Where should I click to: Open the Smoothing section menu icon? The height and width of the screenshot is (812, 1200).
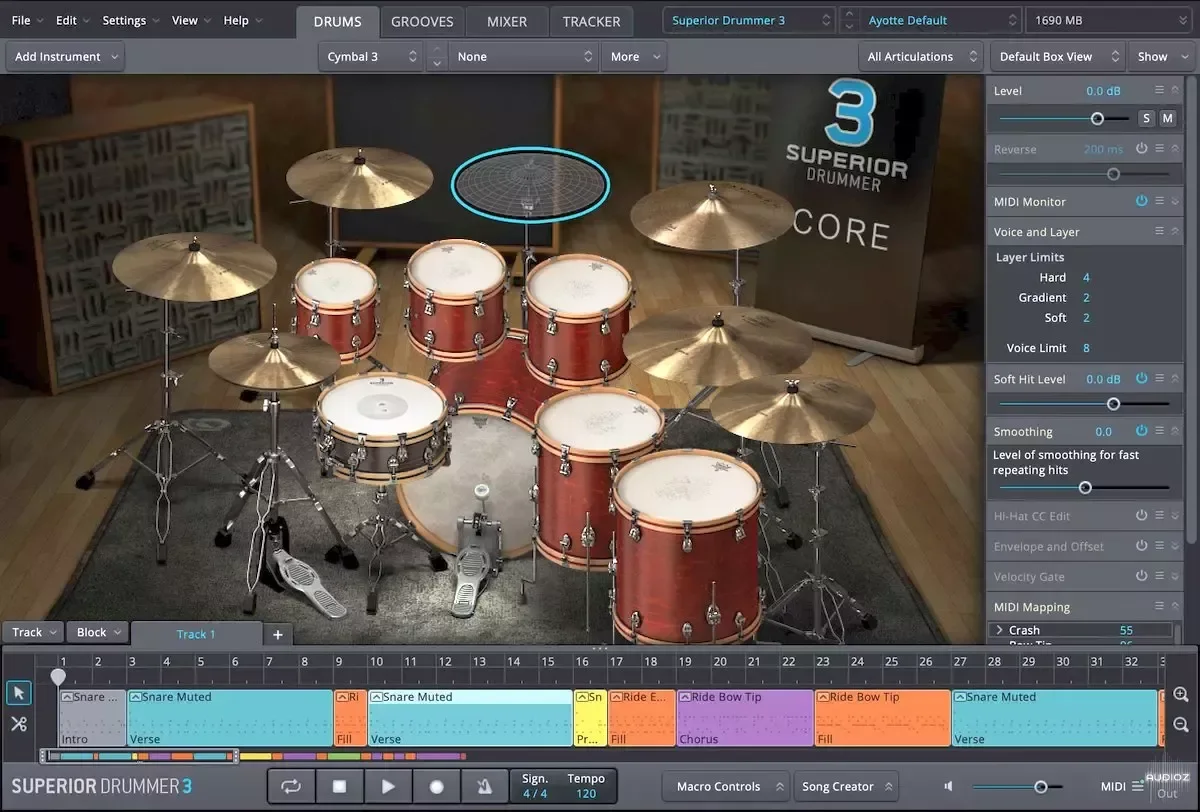[1160, 431]
